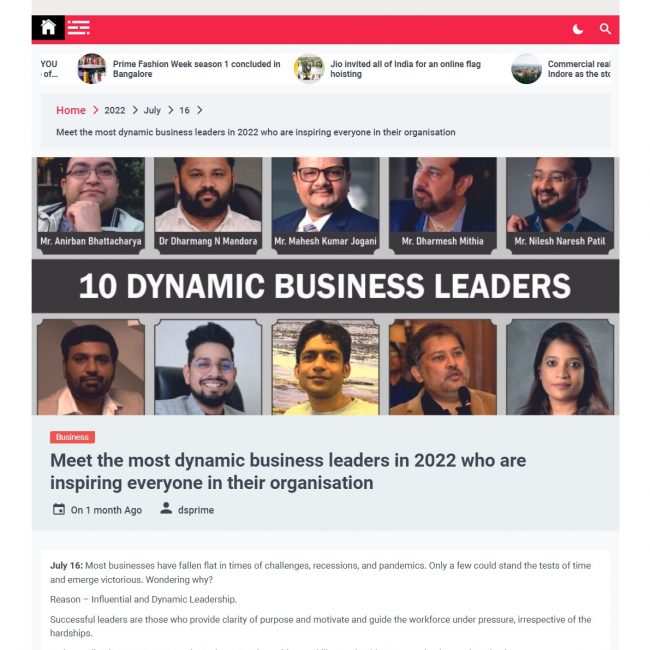Image resolution: width=650 pixels, height=650 pixels.
Task: Click the Commercial real estate round thumbnail
Action: coord(526,69)
